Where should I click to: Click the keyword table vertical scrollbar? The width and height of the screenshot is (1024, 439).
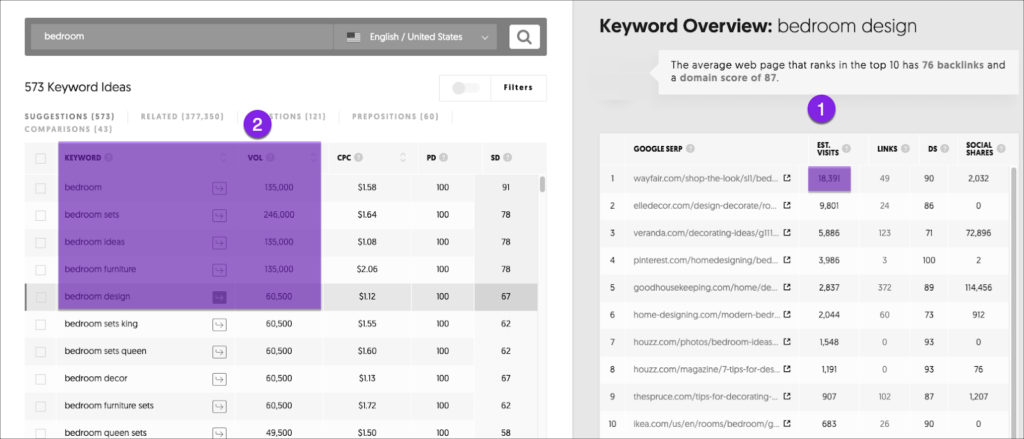pyautogui.click(x=542, y=185)
